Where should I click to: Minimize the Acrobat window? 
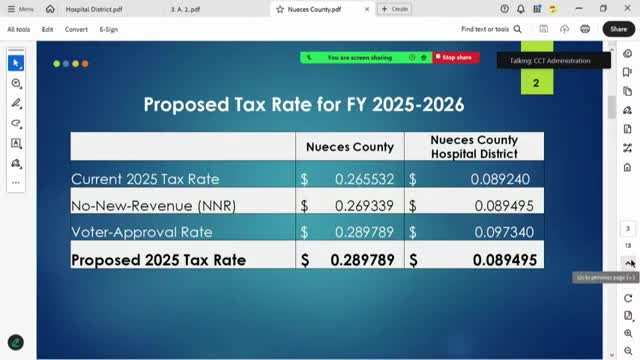pyautogui.click(x=579, y=9)
